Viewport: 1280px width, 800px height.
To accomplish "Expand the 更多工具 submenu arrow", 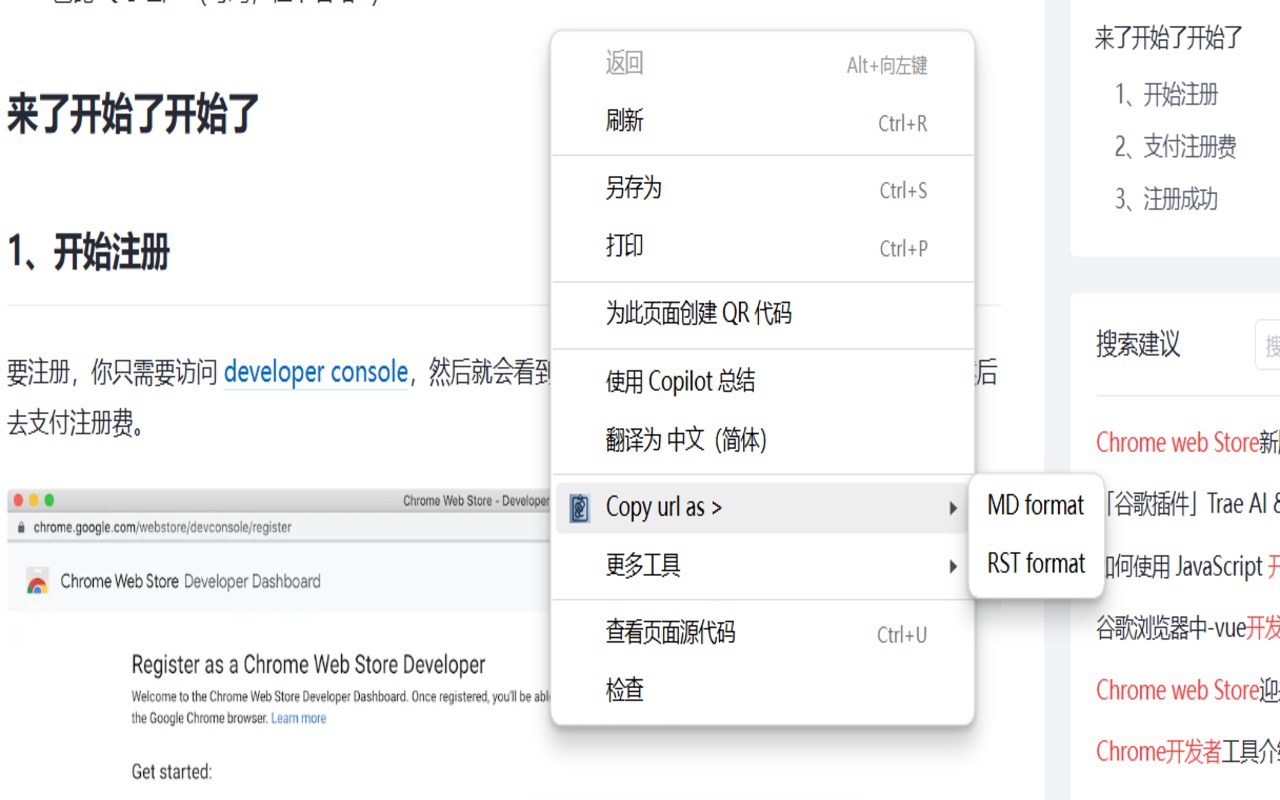I will pos(953,567).
